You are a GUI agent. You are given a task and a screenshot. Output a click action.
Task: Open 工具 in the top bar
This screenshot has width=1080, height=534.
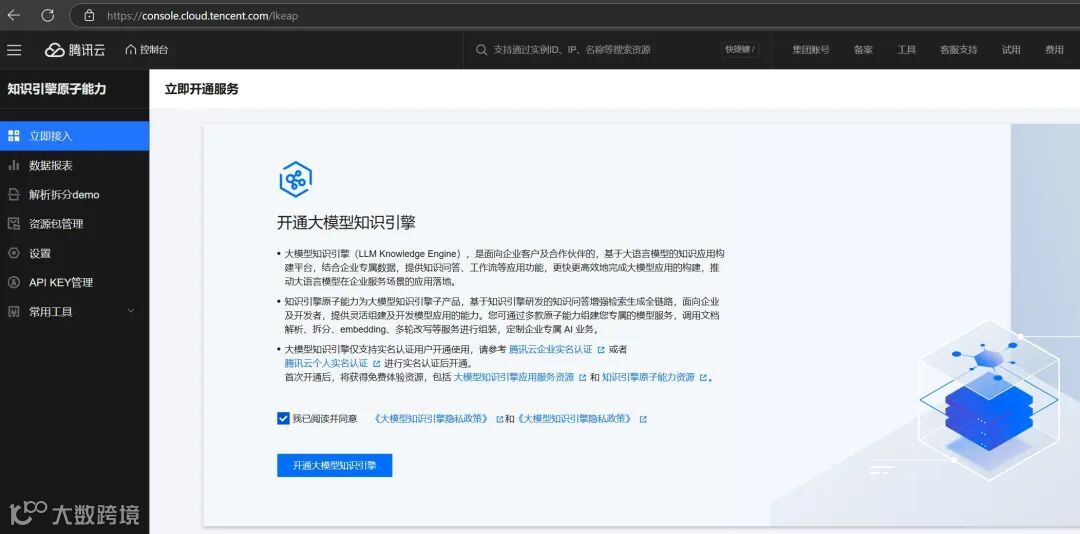906,50
